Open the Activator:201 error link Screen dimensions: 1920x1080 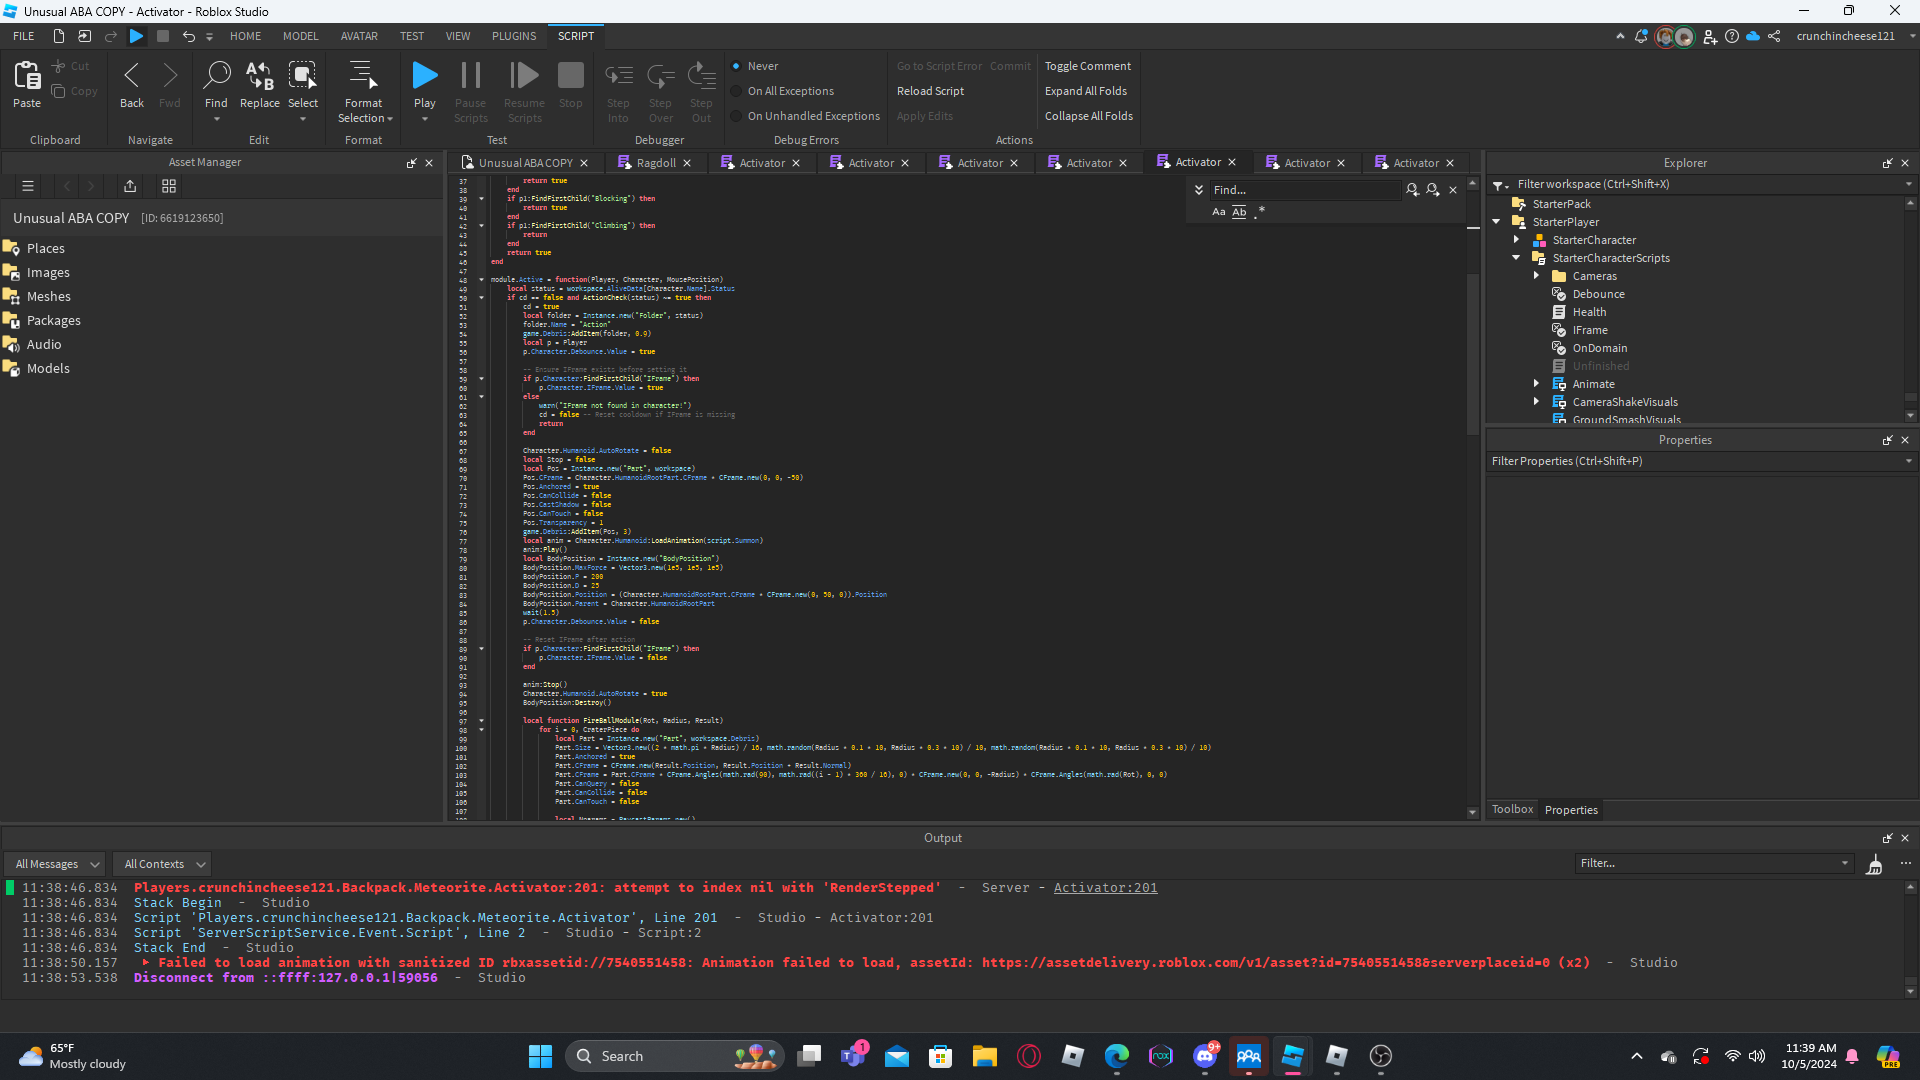click(x=1105, y=888)
